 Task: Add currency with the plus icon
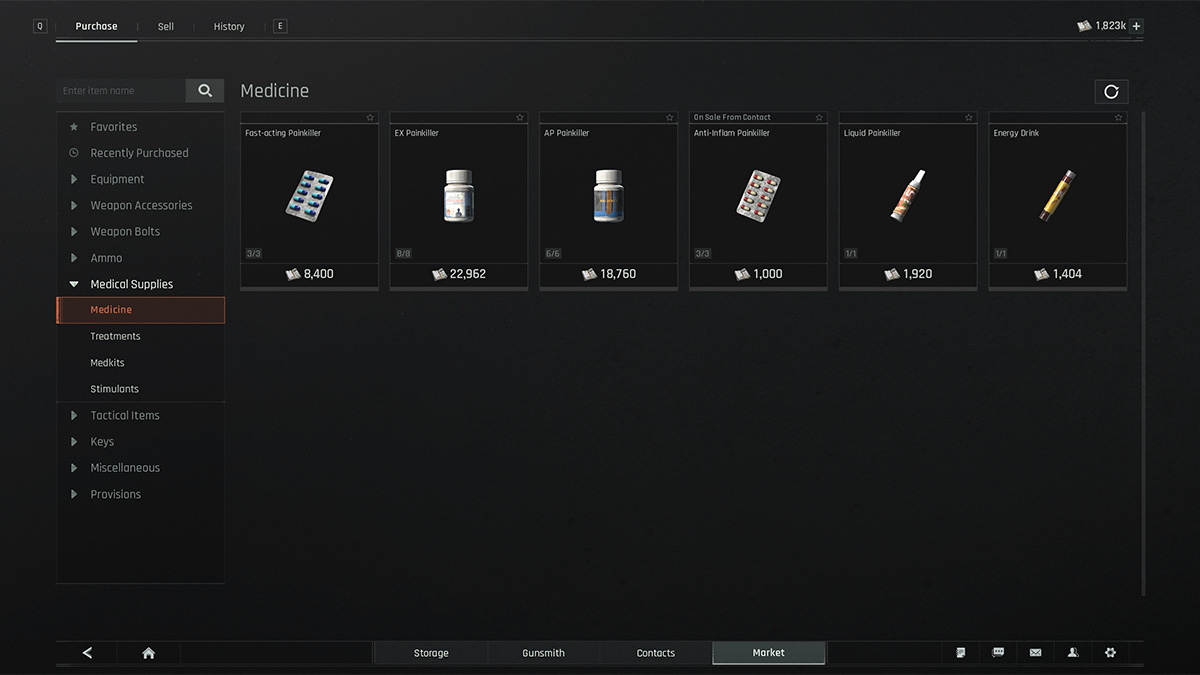pos(1136,26)
